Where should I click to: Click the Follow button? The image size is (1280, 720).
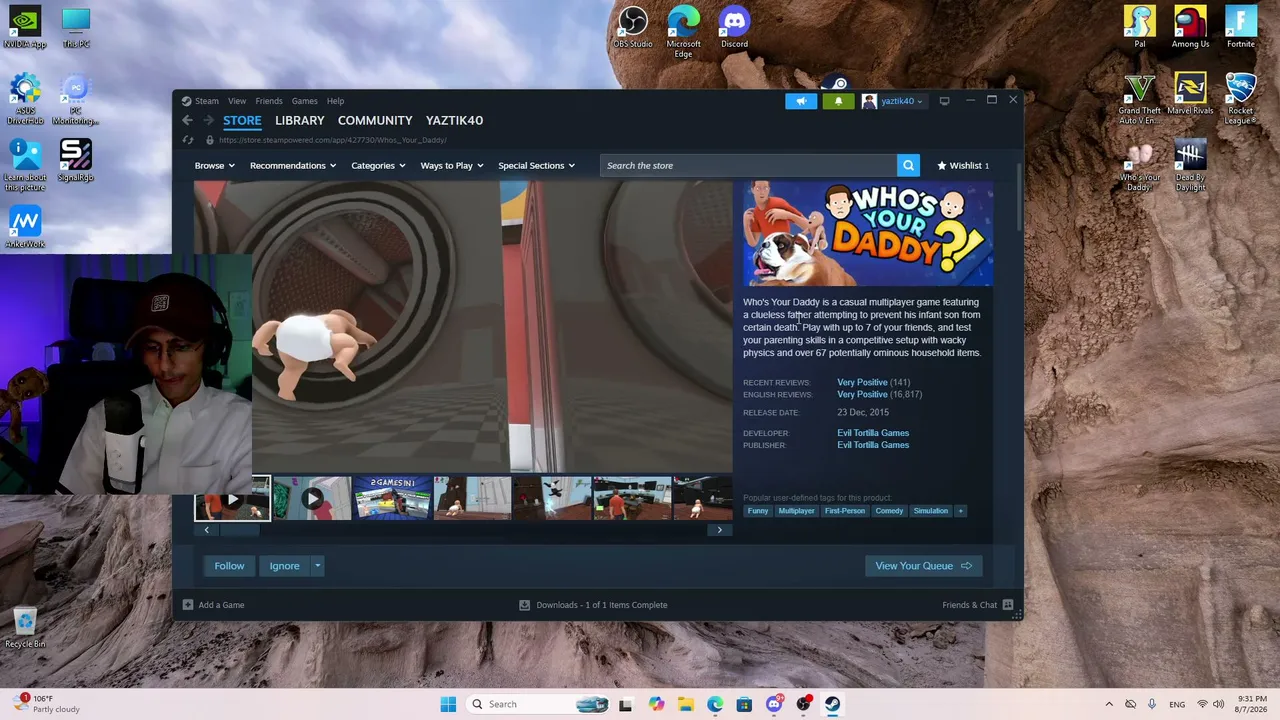229,566
